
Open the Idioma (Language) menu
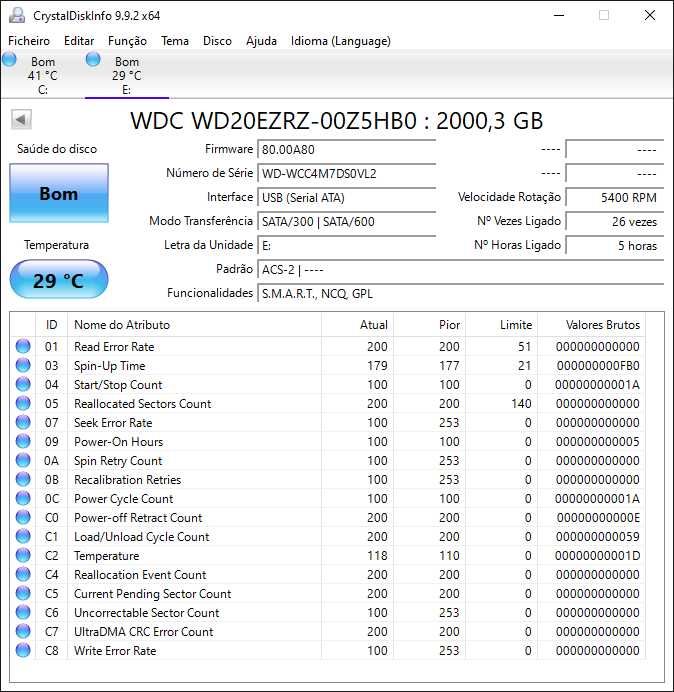[x=341, y=41]
